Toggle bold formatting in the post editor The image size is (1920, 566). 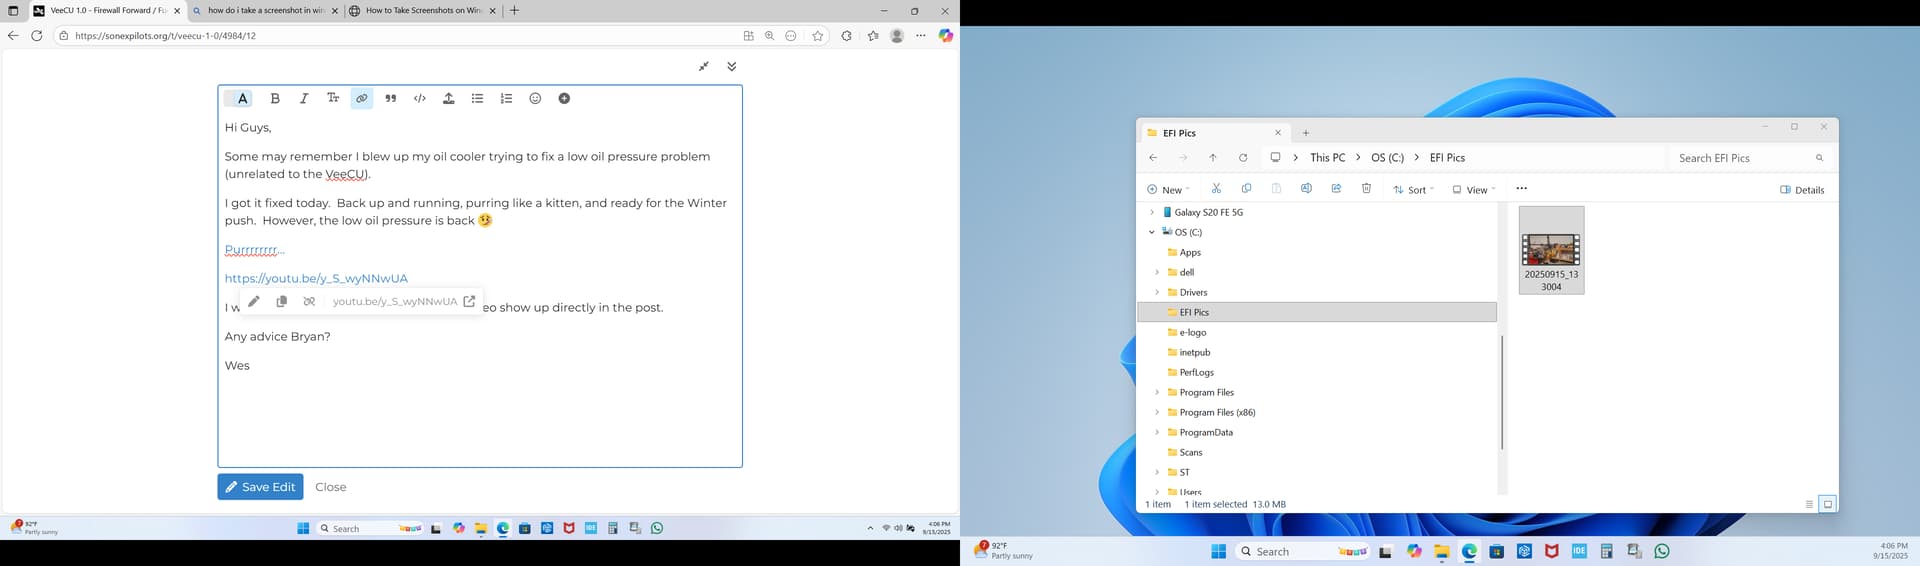pos(275,99)
